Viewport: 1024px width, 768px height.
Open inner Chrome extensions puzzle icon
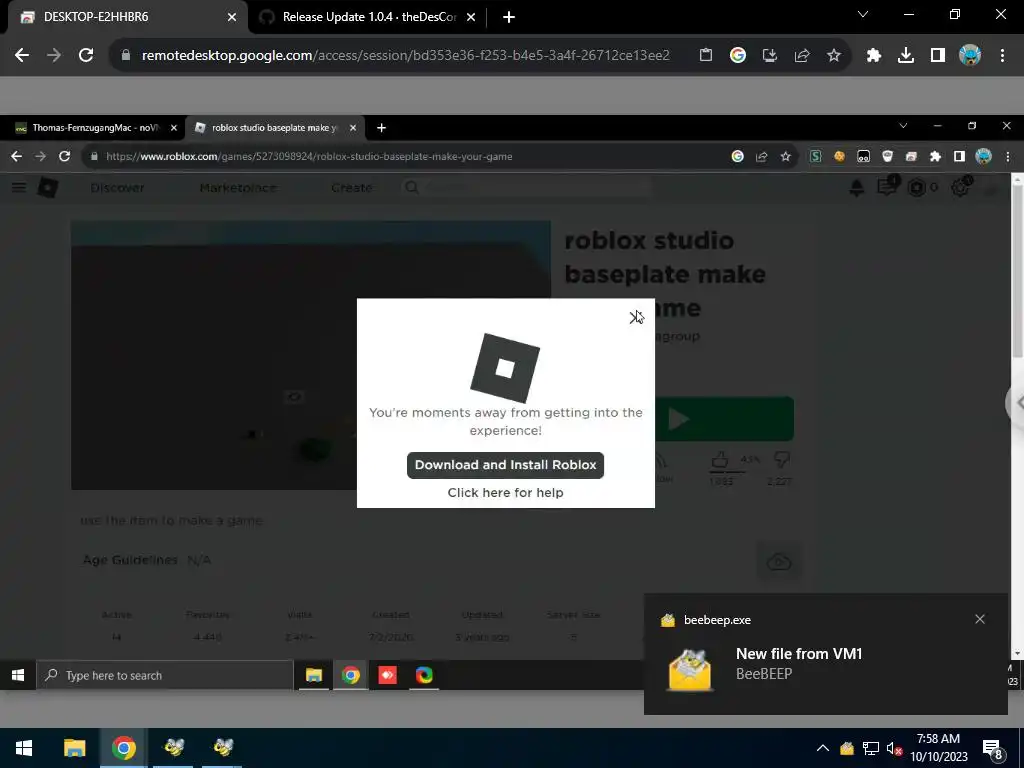[935, 156]
